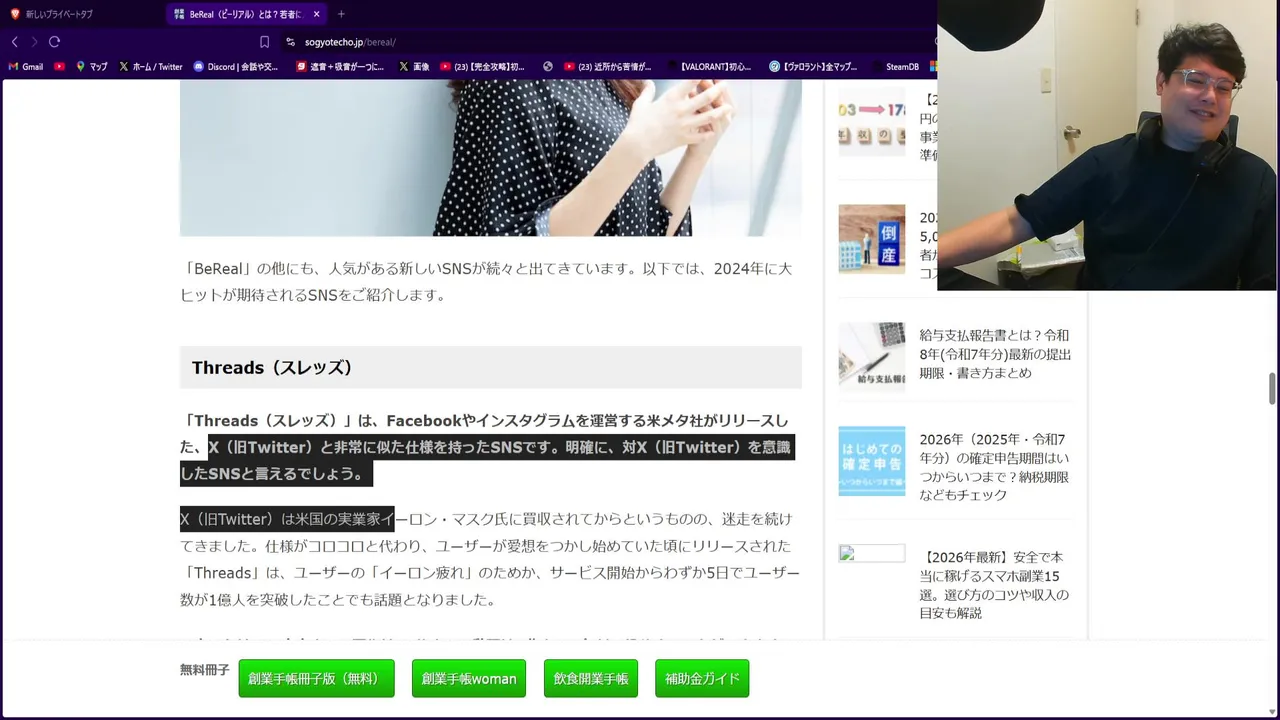Image resolution: width=1280 pixels, height=720 pixels.
Task: Open the 【ヴァロラント】全マップ... bookmark
Action: pyautogui.click(x=813, y=67)
